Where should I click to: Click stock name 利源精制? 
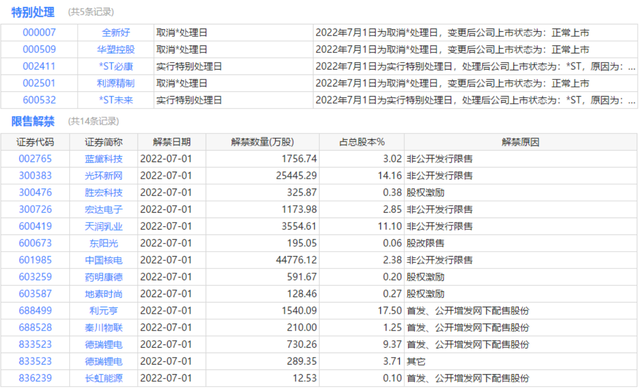[x=116, y=83]
